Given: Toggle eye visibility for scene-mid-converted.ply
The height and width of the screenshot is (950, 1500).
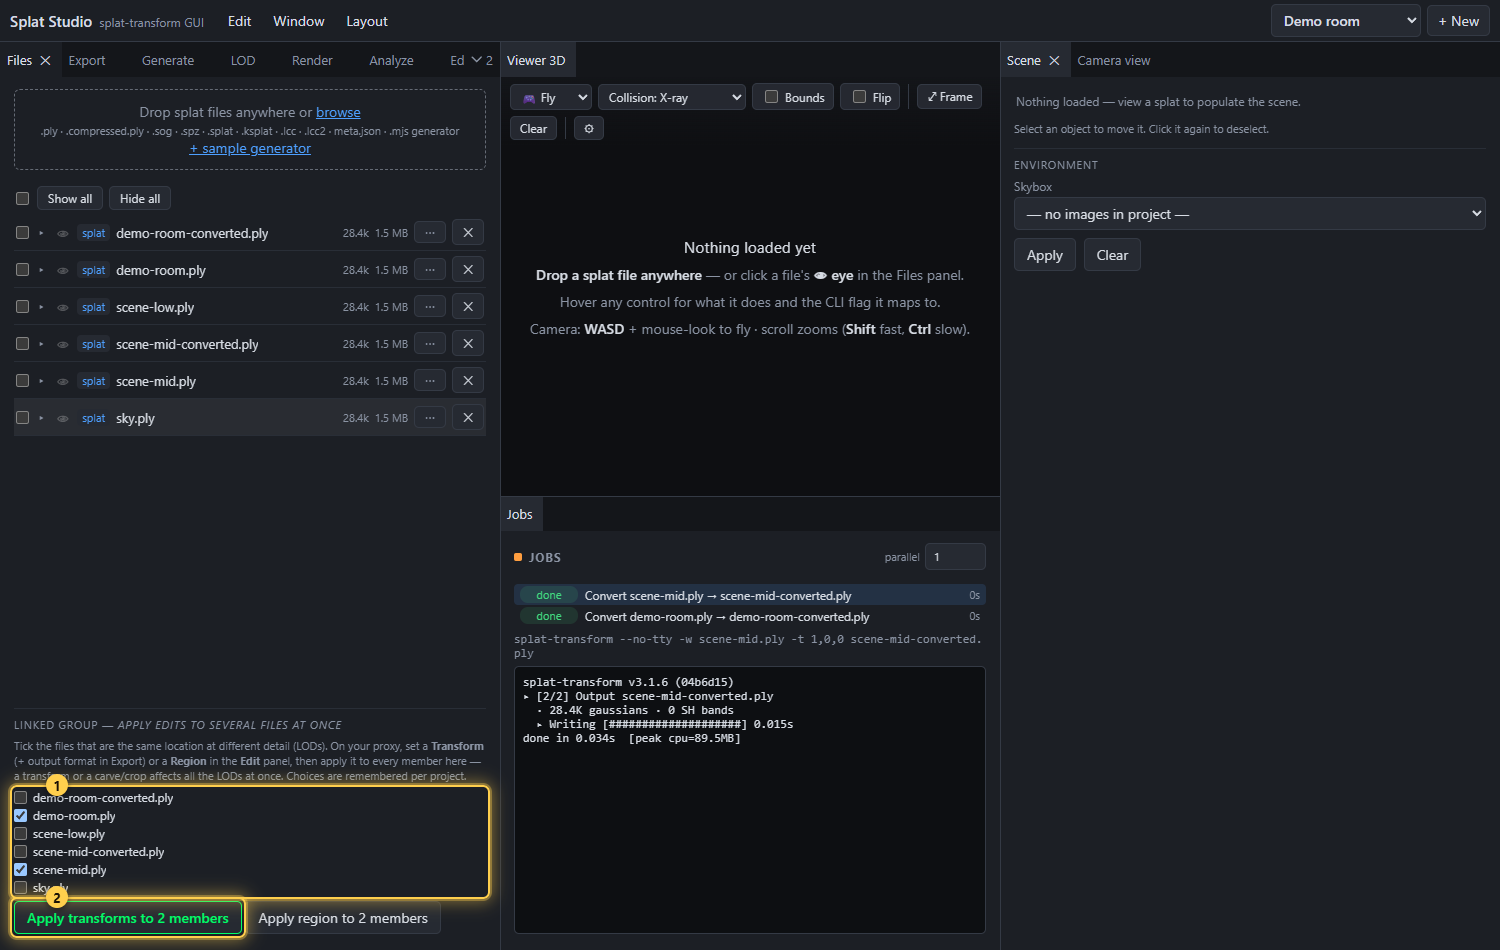Looking at the screenshot, I should [63, 345].
